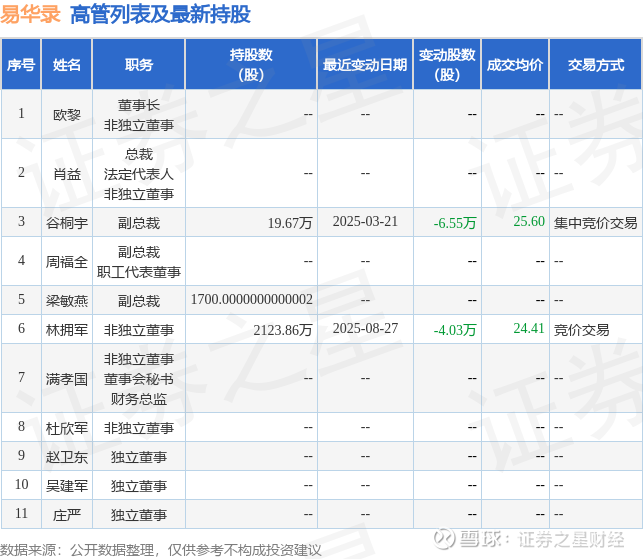Screen dimensions: 643x559
Task: Select the 职务 column header
Action: (x=139, y=65)
